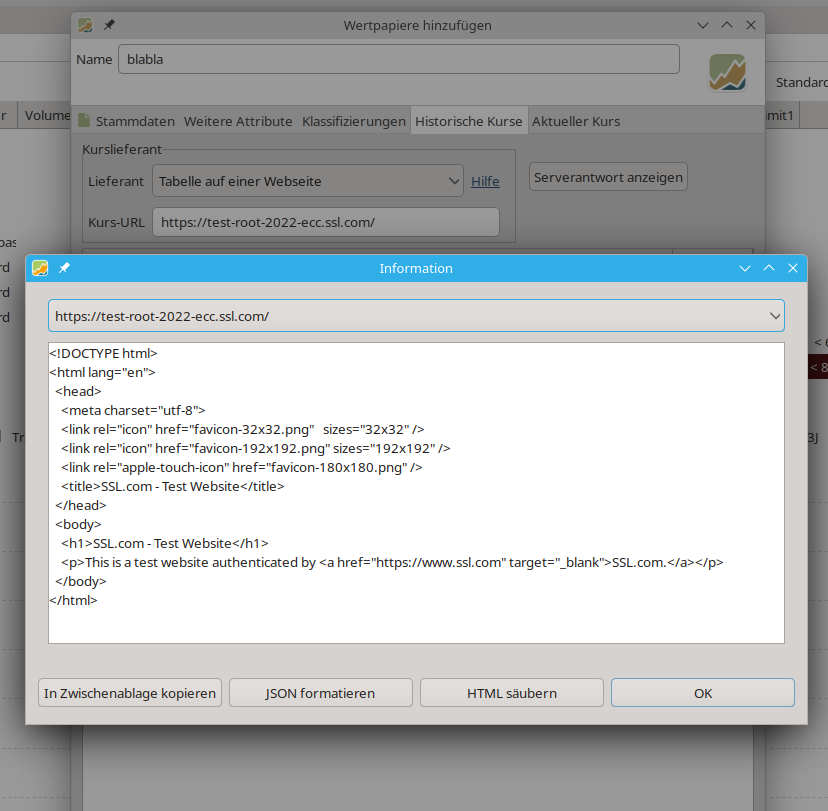The height and width of the screenshot is (811, 828).
Task: Switch to the Weitere Attribute tab
Action: click(x=238, y=121)
